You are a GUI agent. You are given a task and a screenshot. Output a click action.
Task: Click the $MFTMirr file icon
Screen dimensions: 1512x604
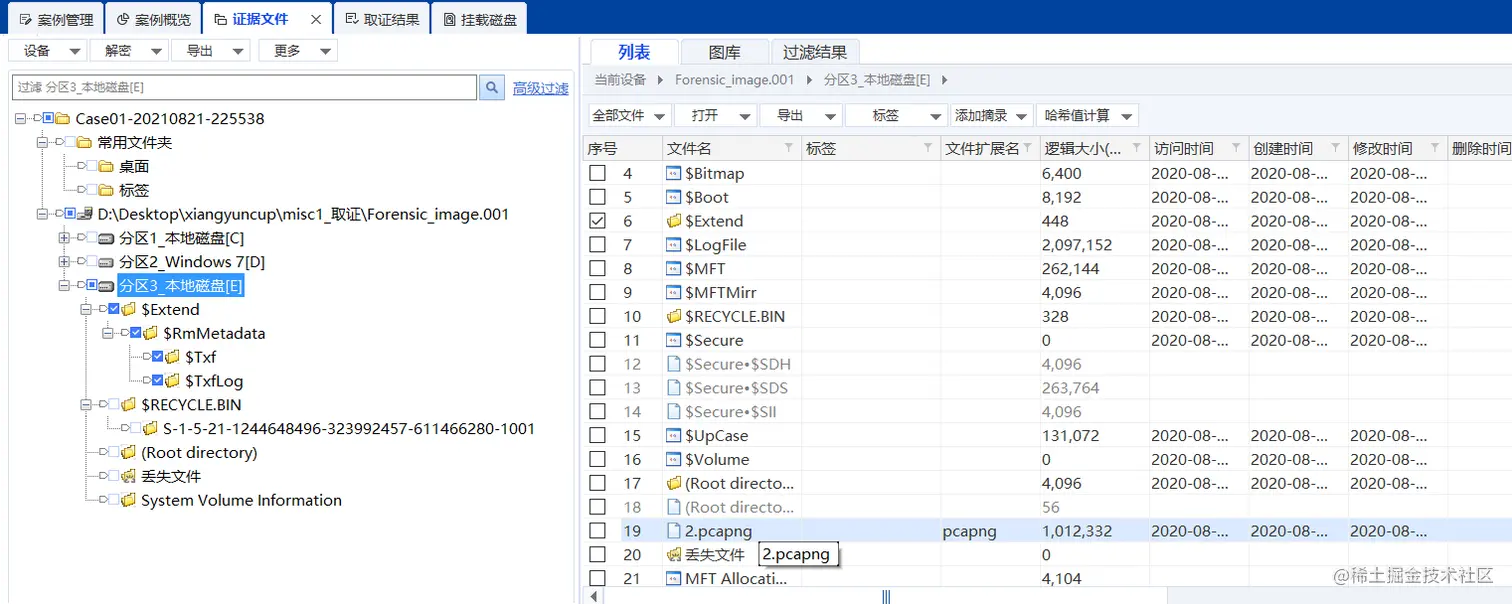673,293
